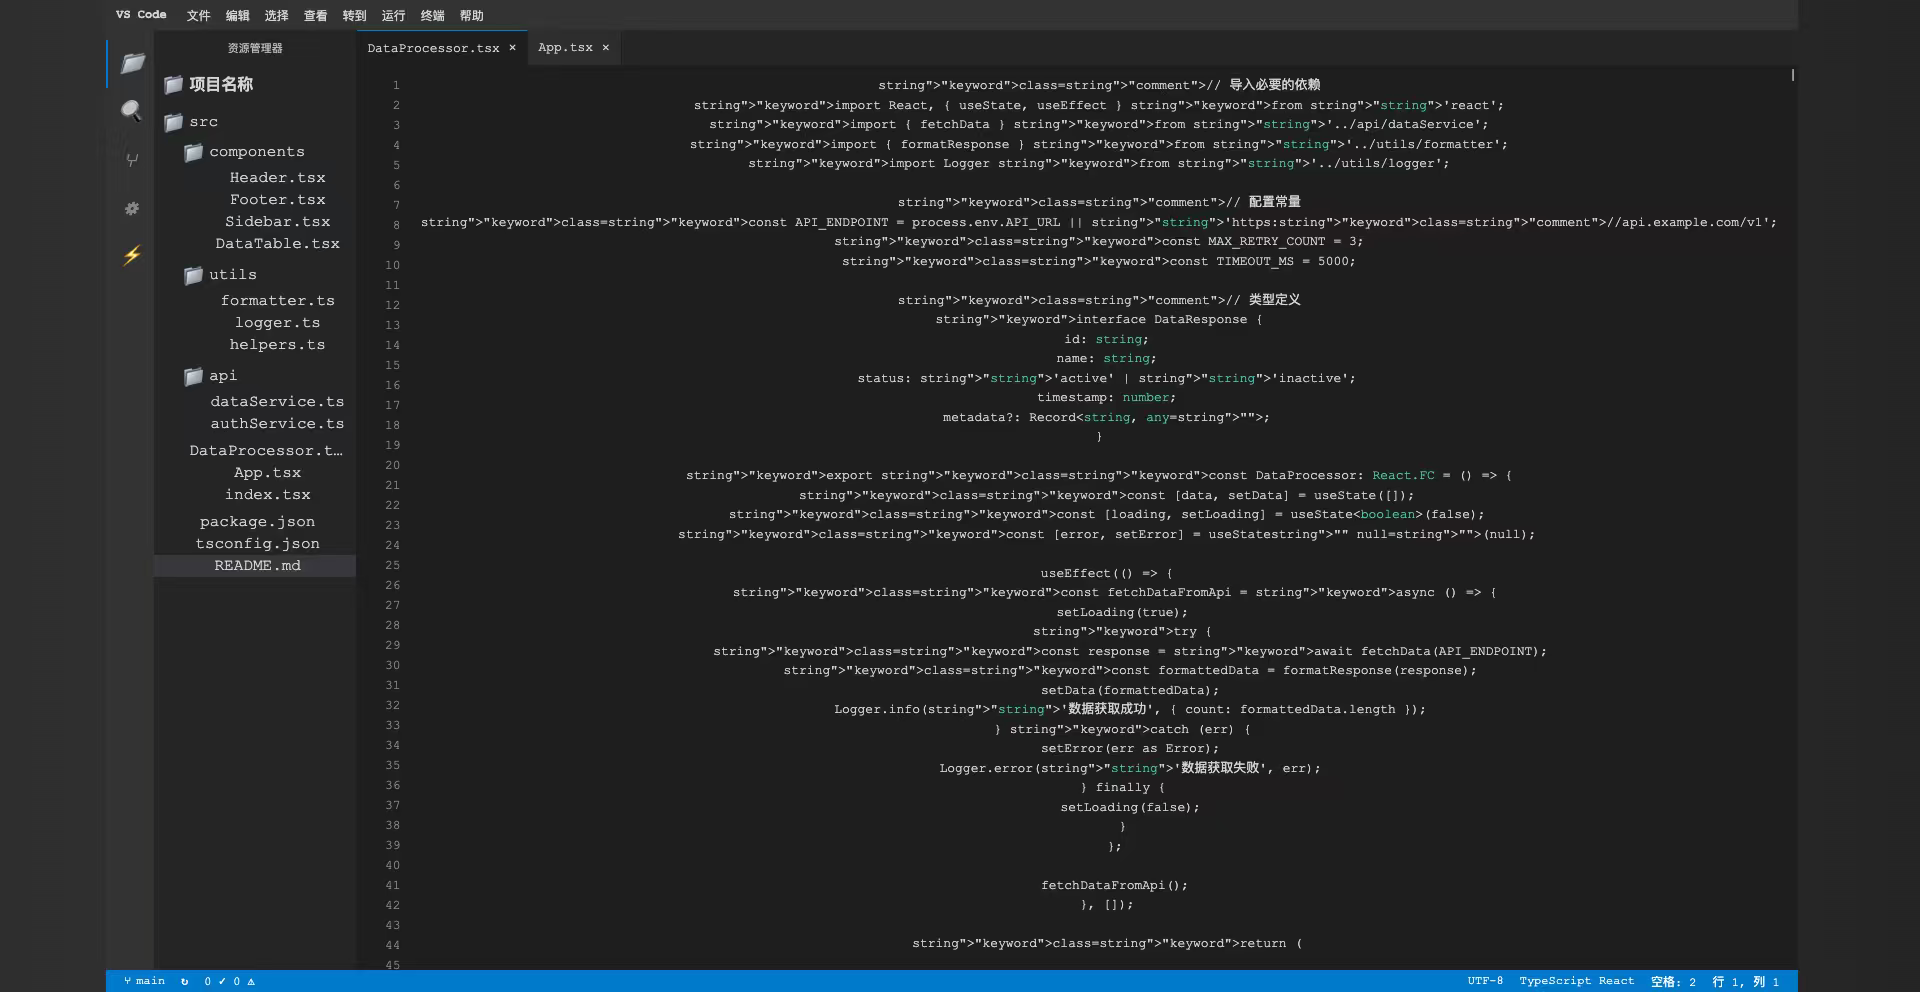
Task: Open the Source Control branch icon
Action: coord(132,160)
